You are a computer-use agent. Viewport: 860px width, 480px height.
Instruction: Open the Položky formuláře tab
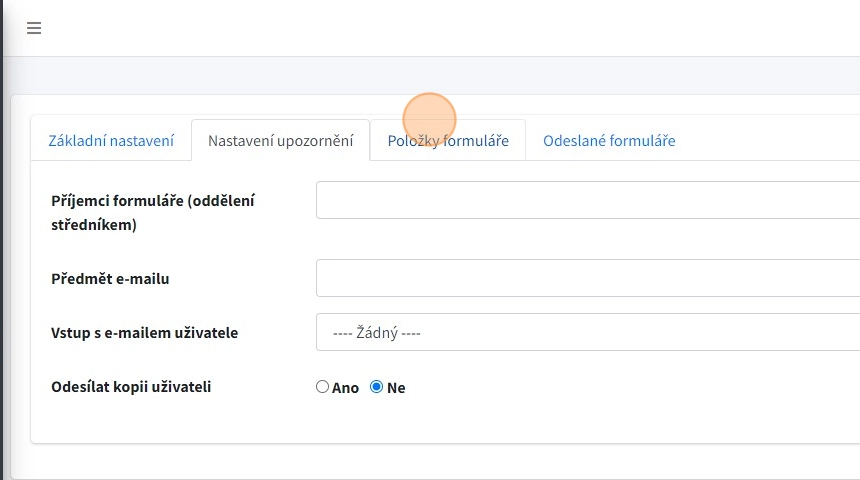448,141
